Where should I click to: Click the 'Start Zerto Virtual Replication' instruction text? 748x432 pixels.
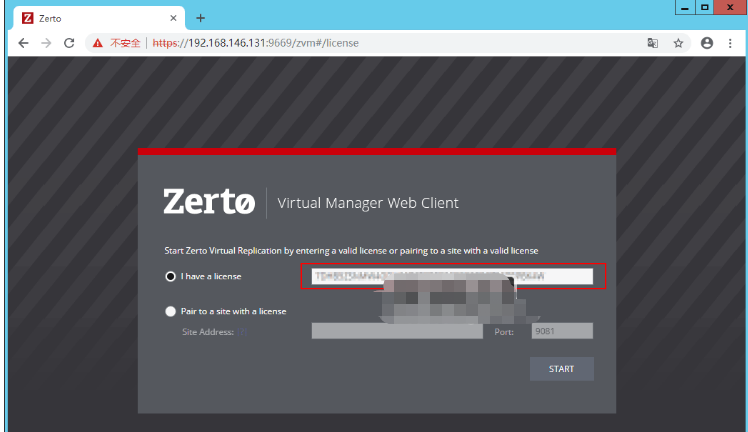(351, 251)
